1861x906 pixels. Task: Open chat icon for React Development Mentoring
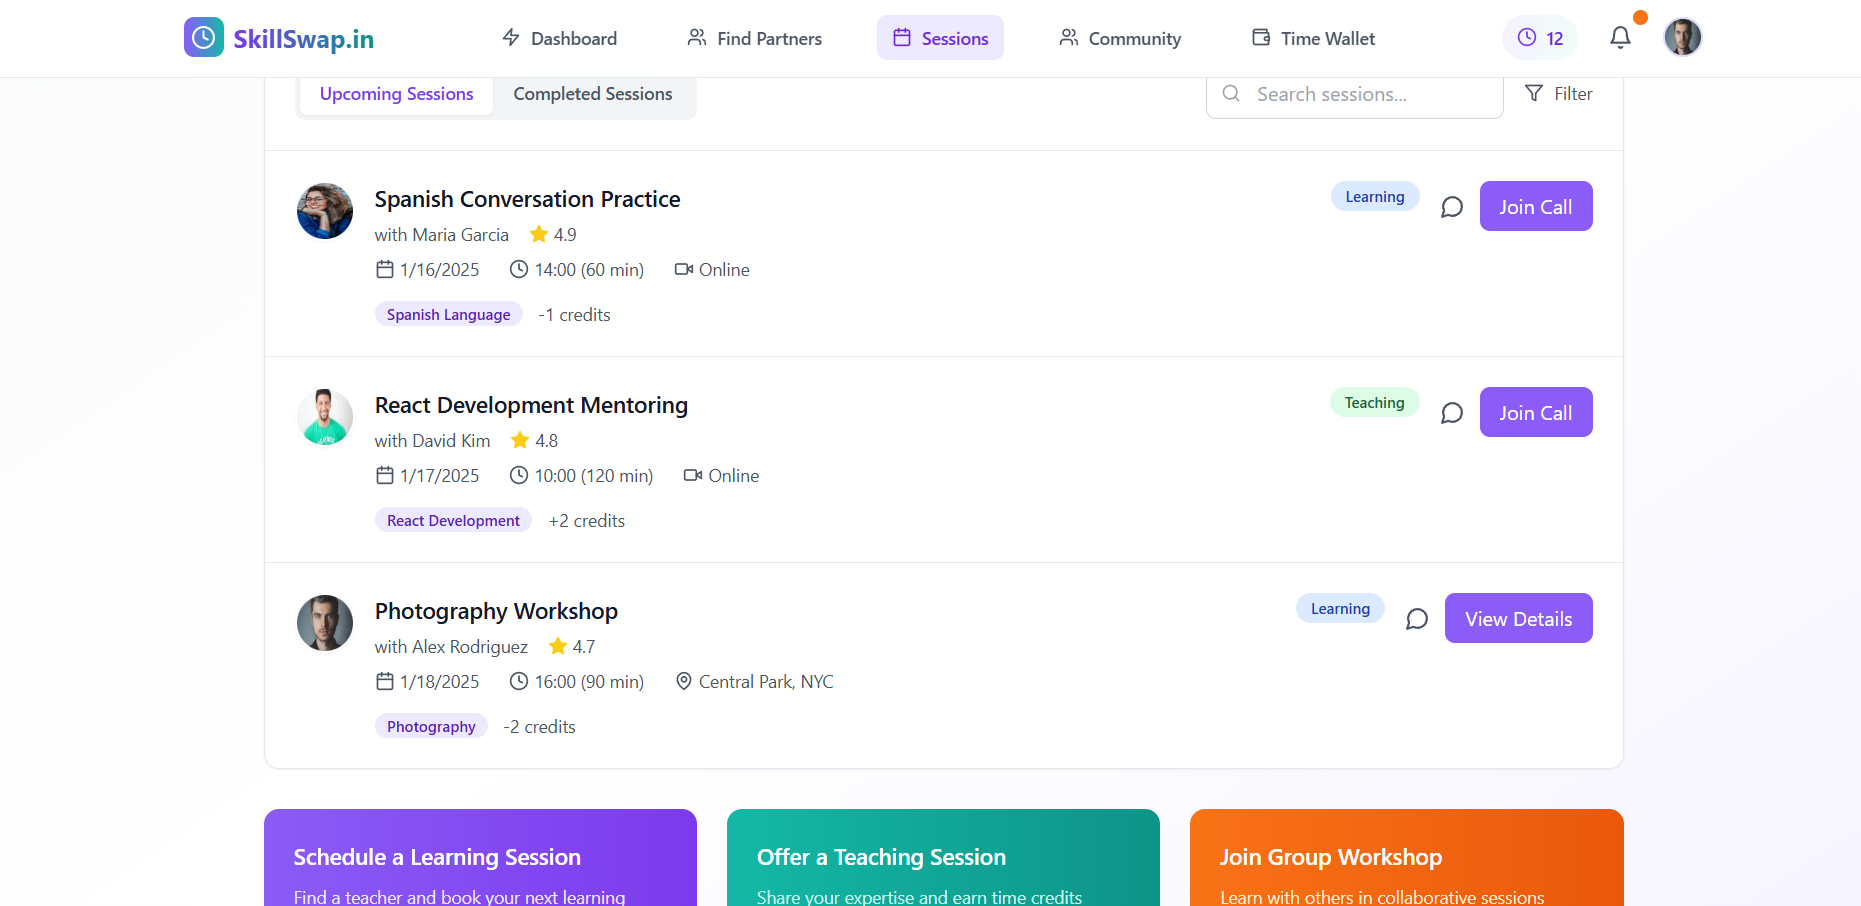tap(1452, 413)
